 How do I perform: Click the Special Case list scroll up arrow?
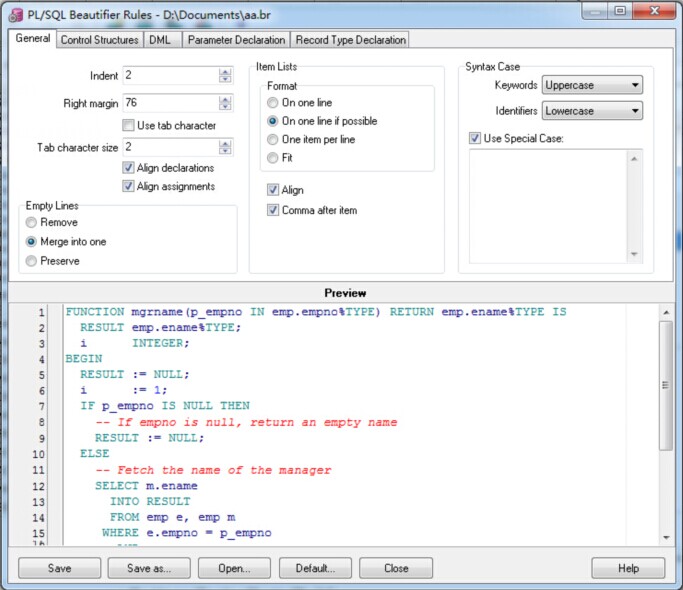click(634, 159)
